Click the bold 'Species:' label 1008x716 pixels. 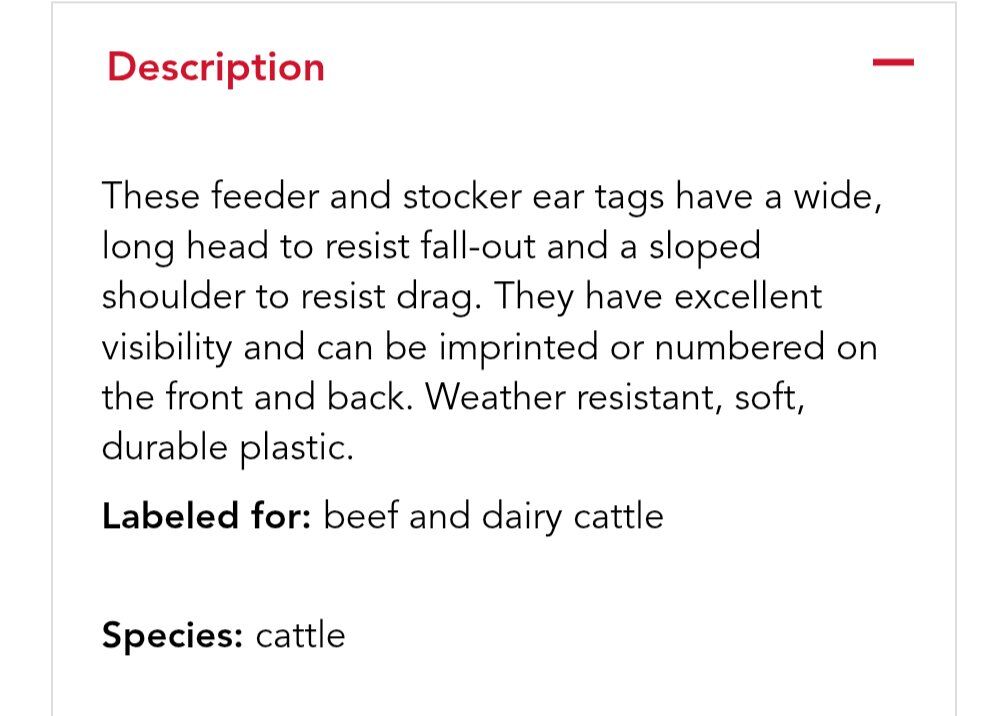[x=172, y=636]
